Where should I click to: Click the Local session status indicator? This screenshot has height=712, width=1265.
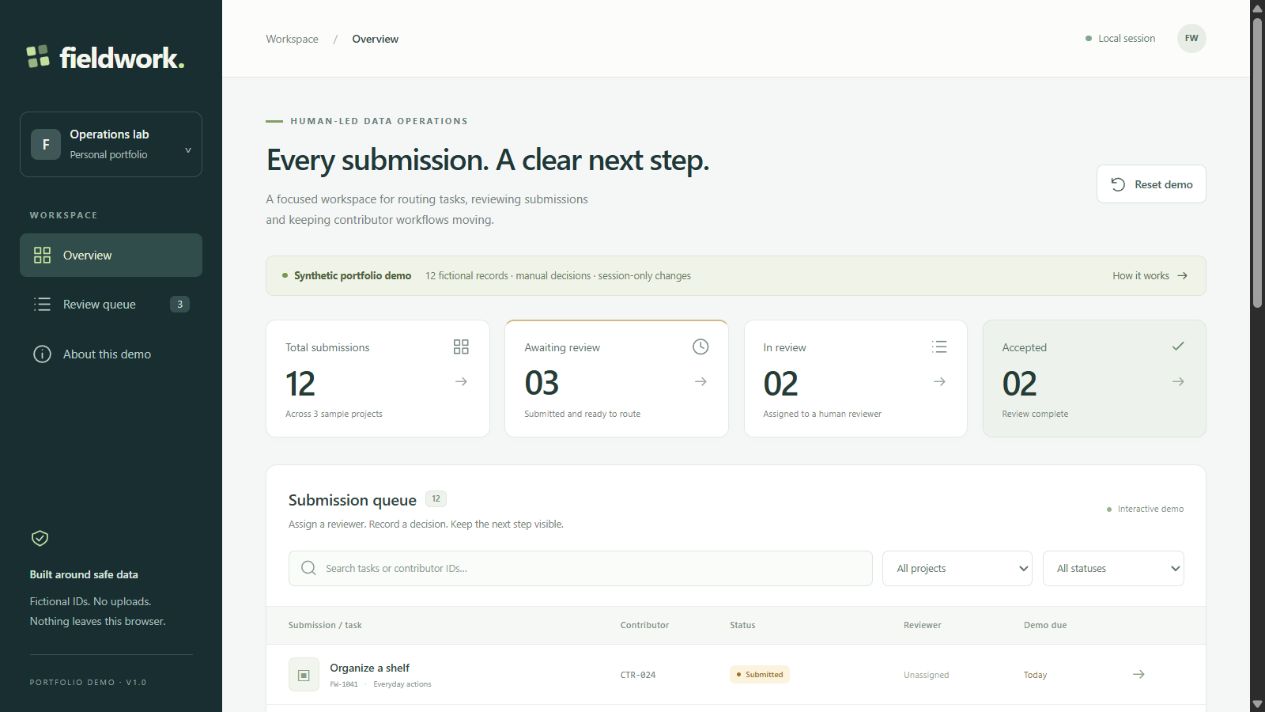1120,38
